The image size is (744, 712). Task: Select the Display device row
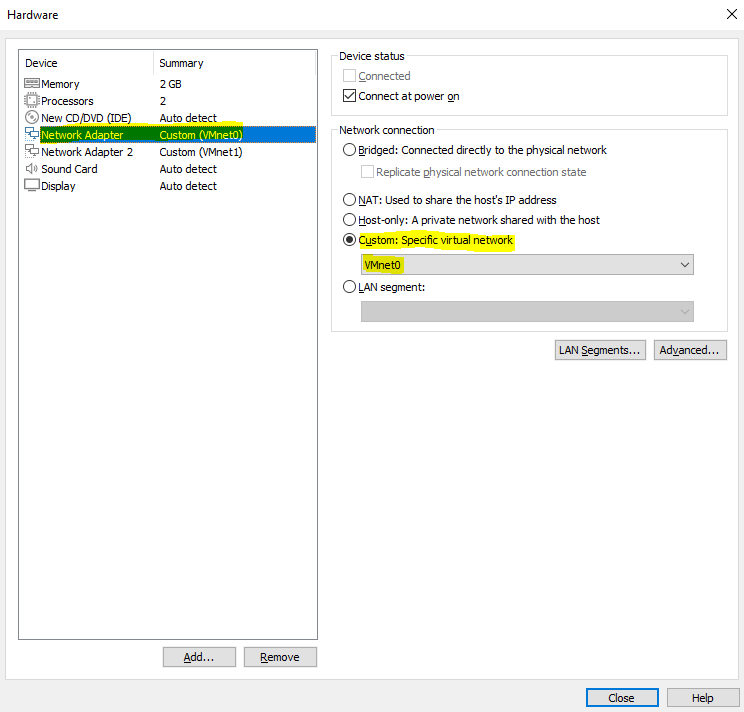(x=168, y=186)
